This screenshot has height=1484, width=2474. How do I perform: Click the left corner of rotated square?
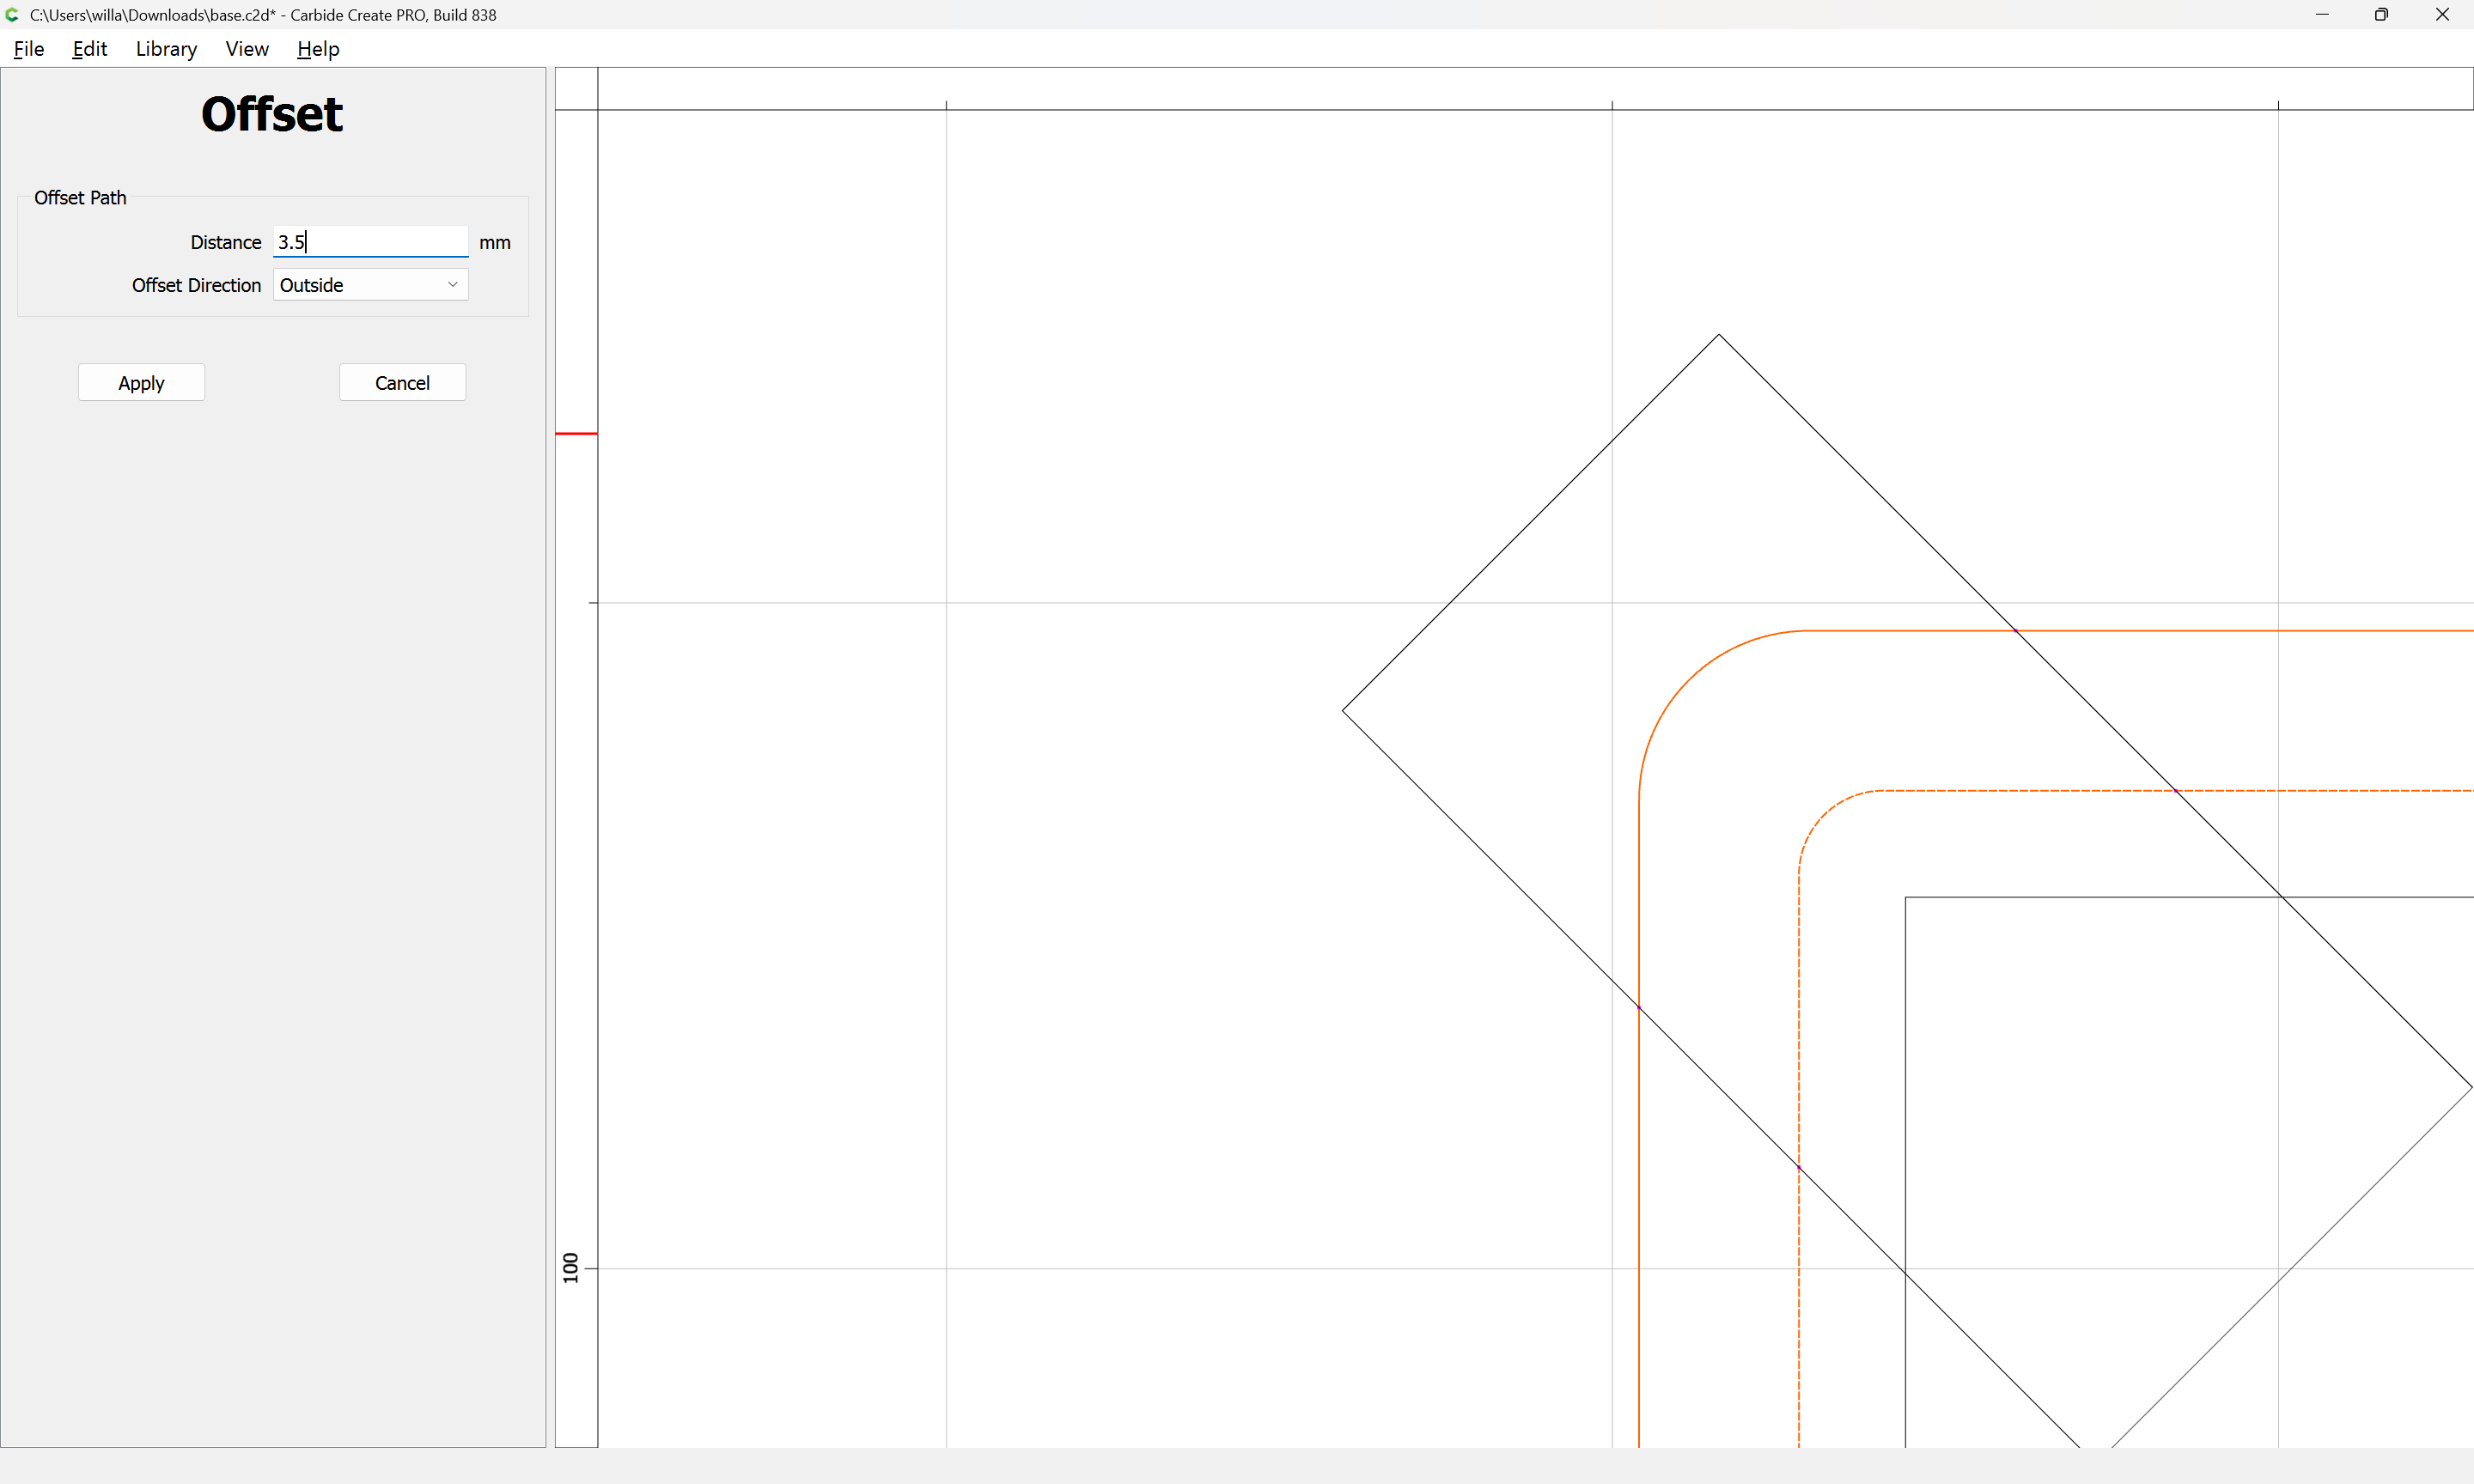[1343, 711]
